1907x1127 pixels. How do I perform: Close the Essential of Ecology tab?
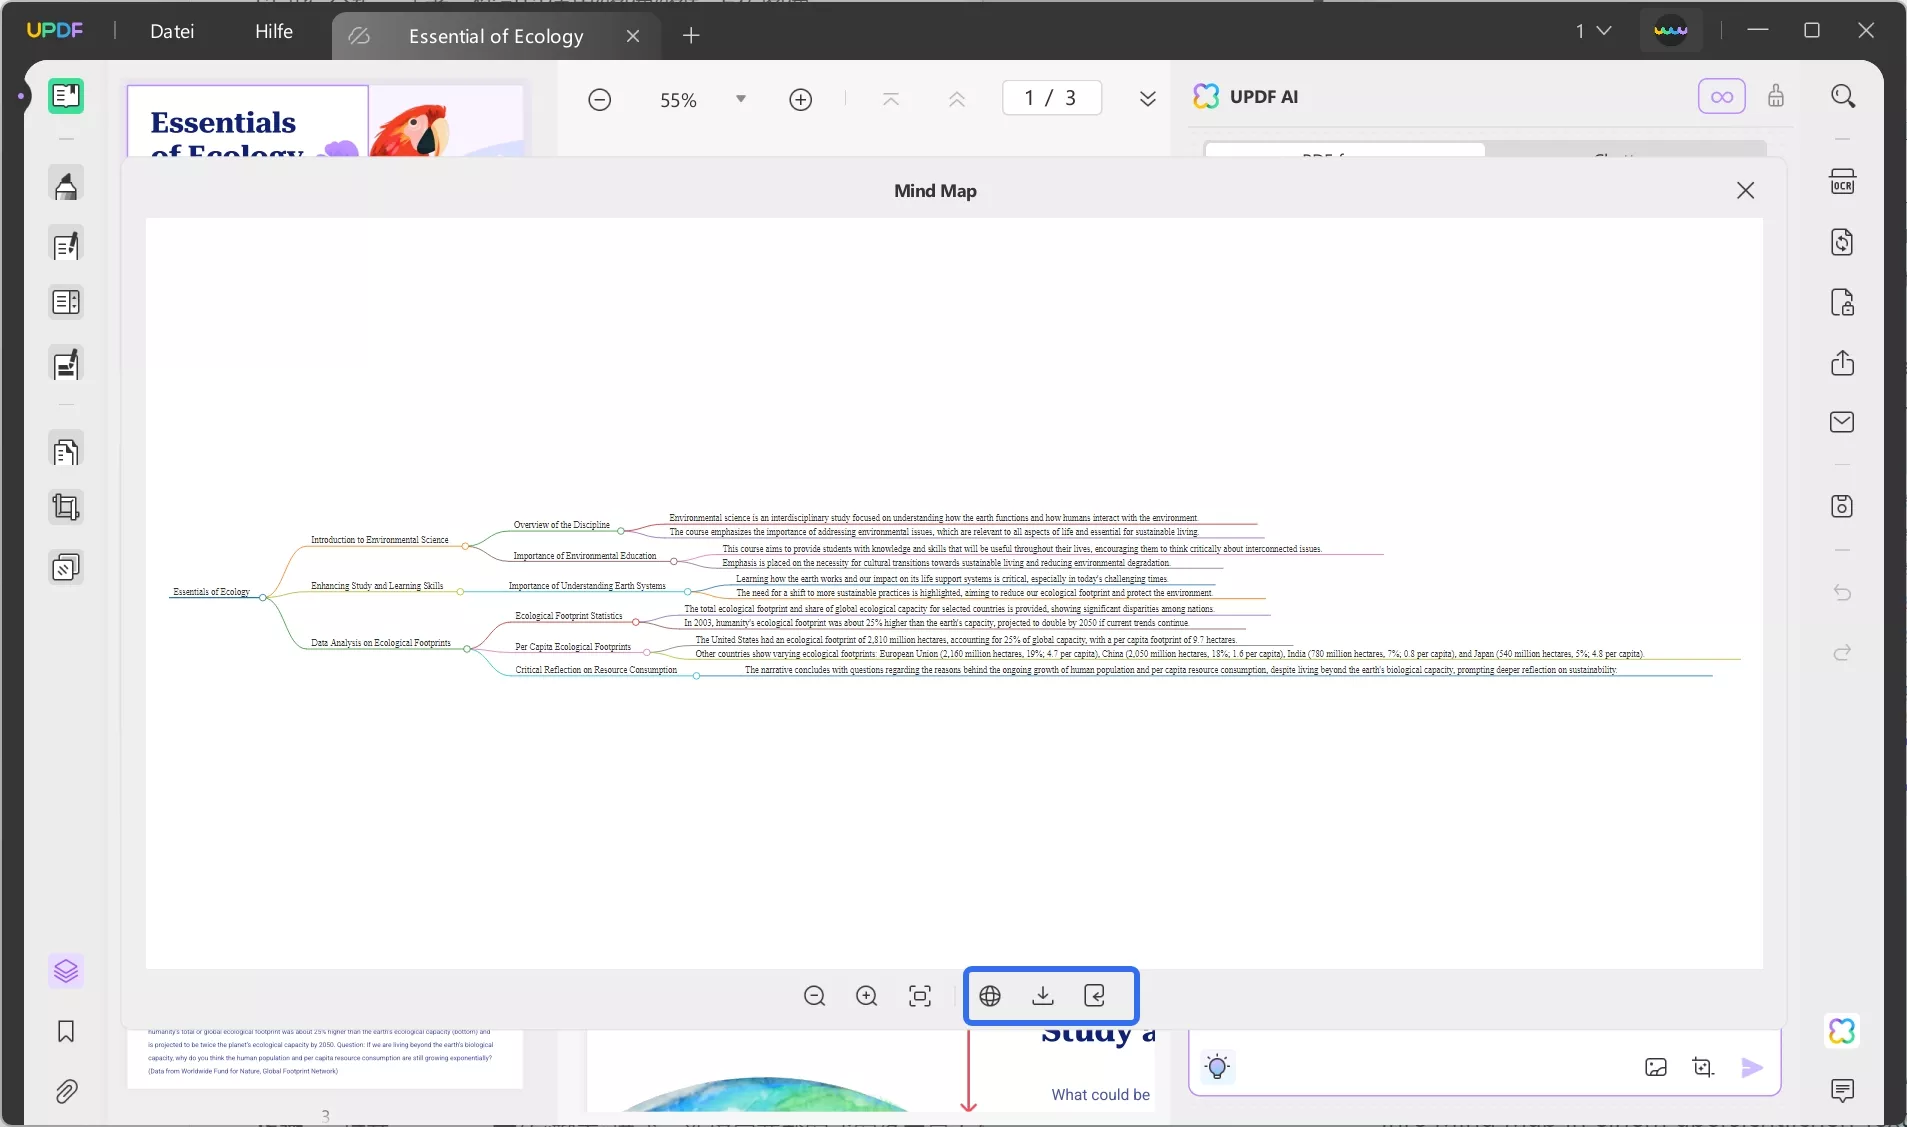click(633, 36)
